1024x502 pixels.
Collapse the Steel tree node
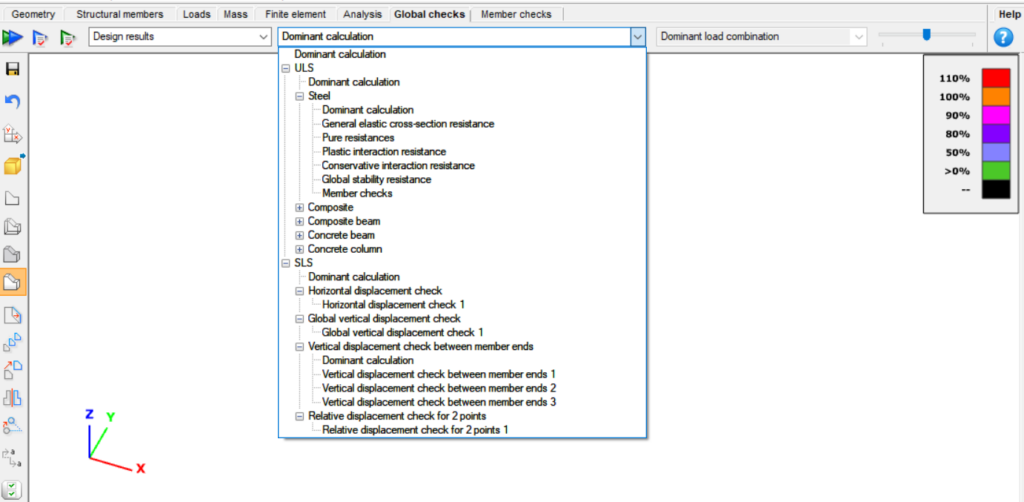(x=299, y=96)
